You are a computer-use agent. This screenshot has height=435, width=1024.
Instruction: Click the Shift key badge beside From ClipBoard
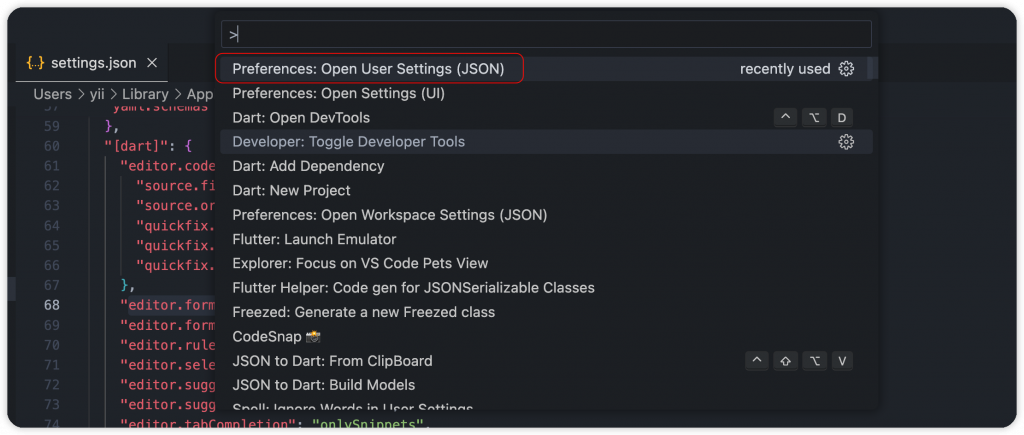pos(786,361)
